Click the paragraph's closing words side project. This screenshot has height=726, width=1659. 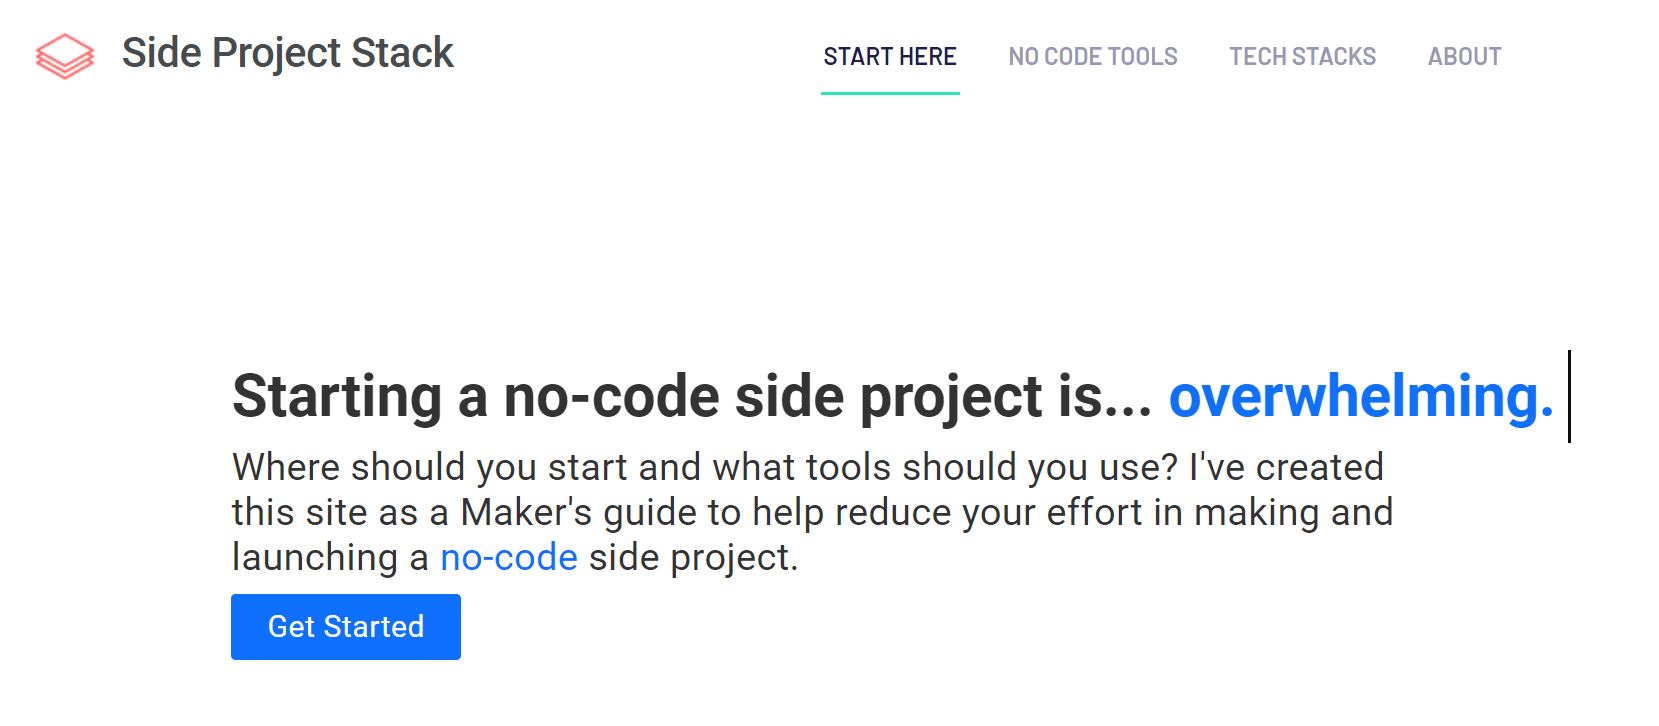point(693,557)
